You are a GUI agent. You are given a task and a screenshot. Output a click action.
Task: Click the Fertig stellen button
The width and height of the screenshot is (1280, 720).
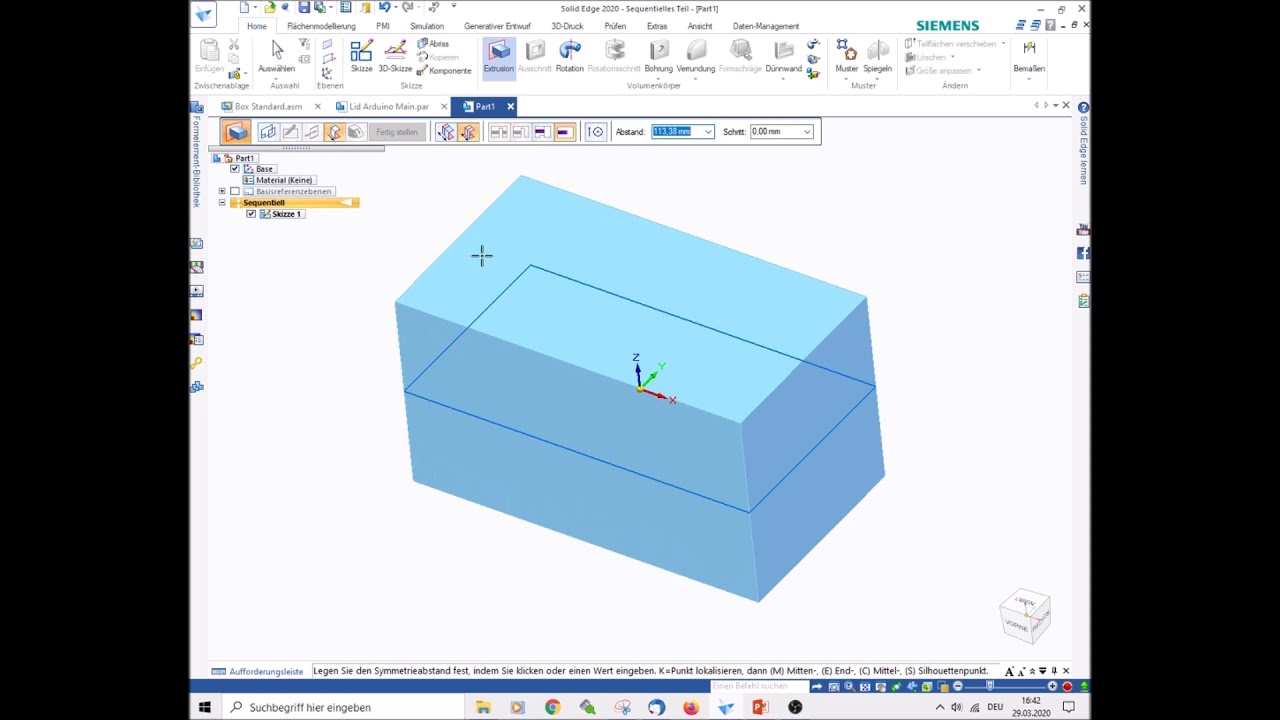[397, 132]
